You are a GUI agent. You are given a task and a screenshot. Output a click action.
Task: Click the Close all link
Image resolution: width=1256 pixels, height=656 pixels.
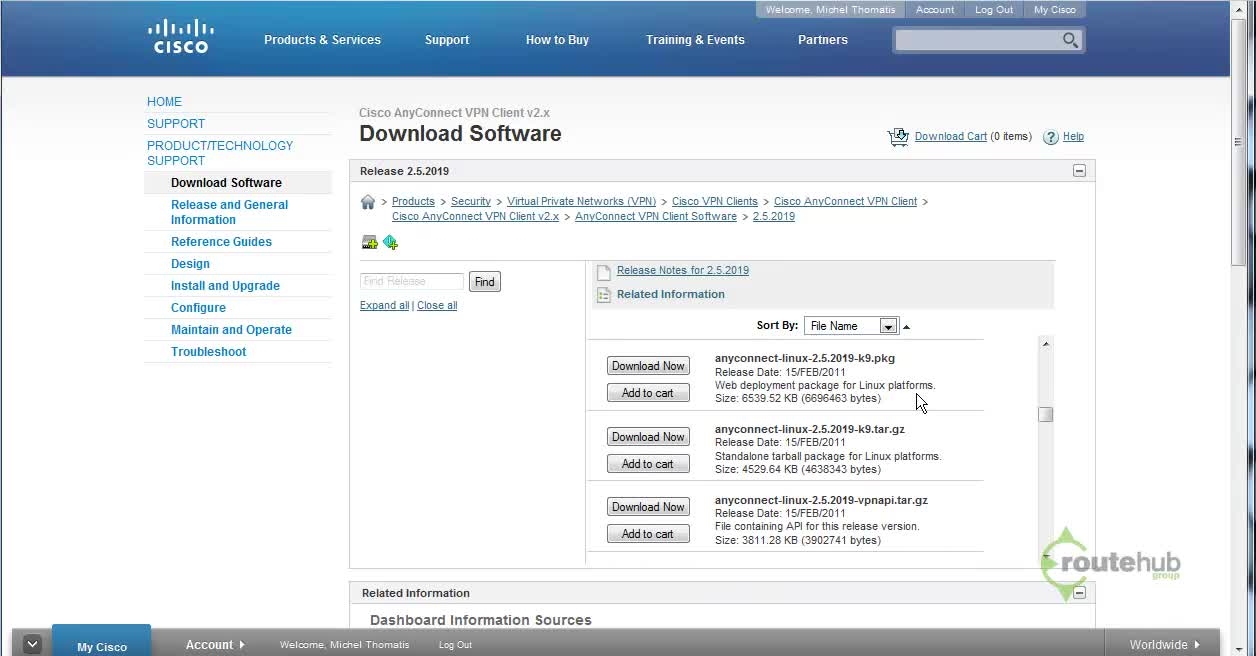(437, 306)
